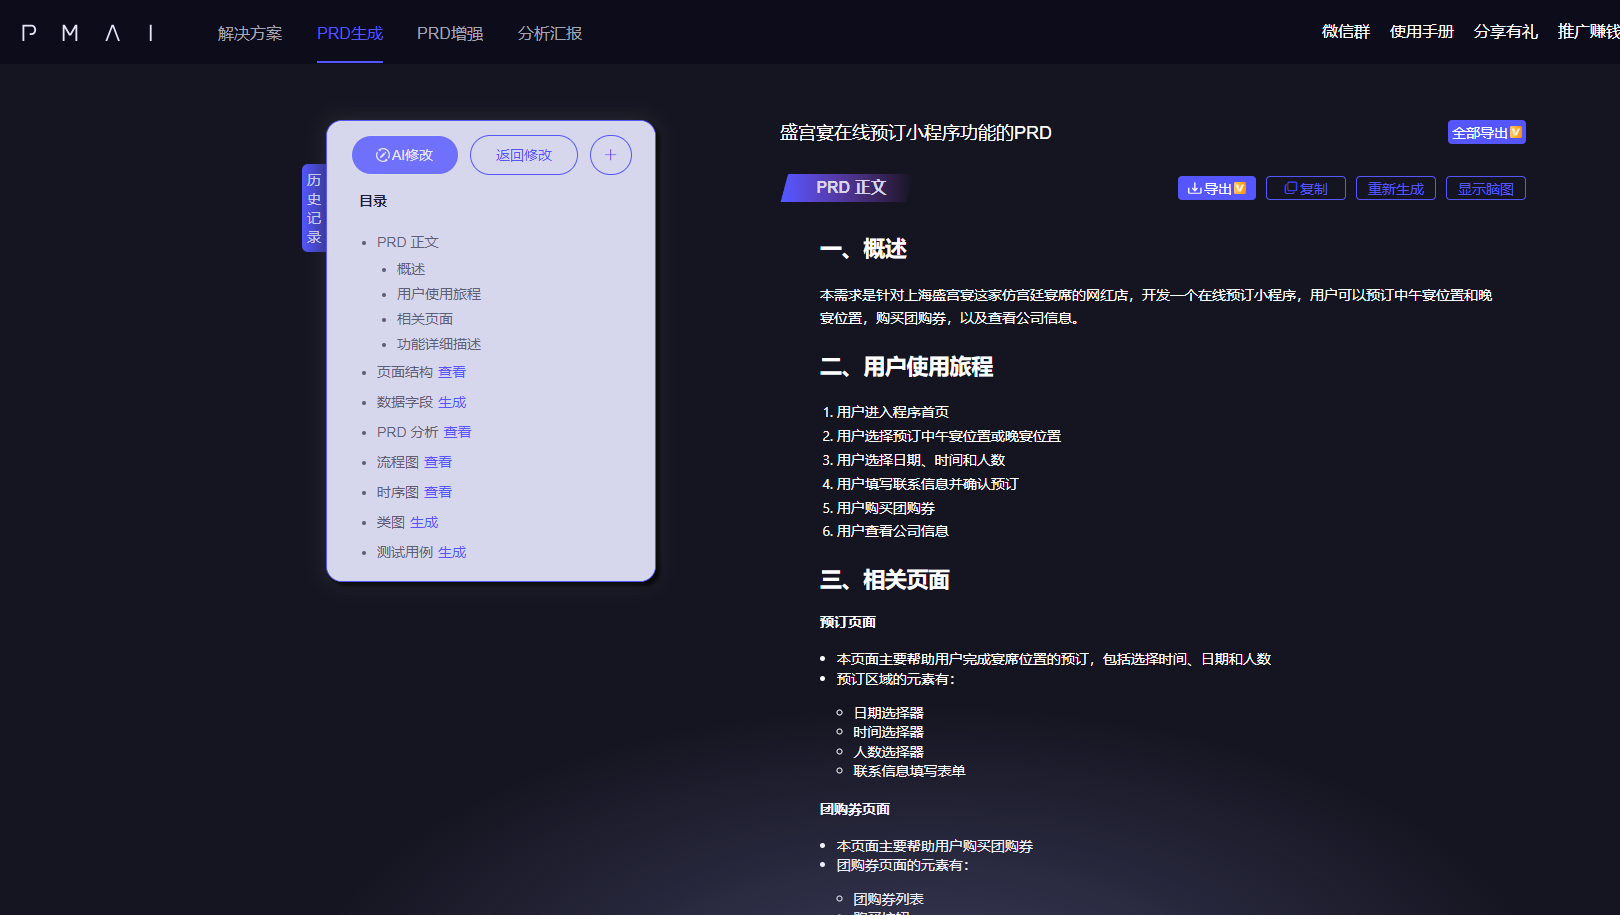The width and height of the screenshot is (1620, 915).
Task: Generate 数据字段 via 生成 link
Action: click(x=452, y=402)
